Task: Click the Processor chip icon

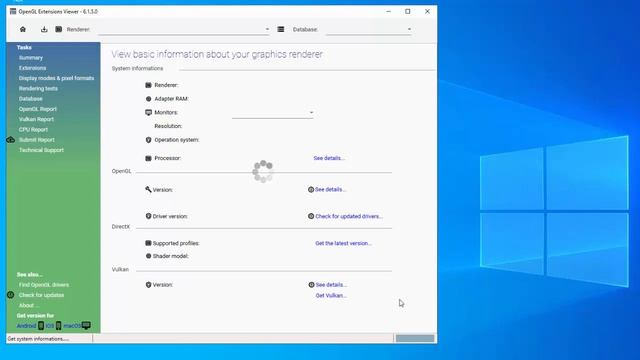Action: (149, 158)
